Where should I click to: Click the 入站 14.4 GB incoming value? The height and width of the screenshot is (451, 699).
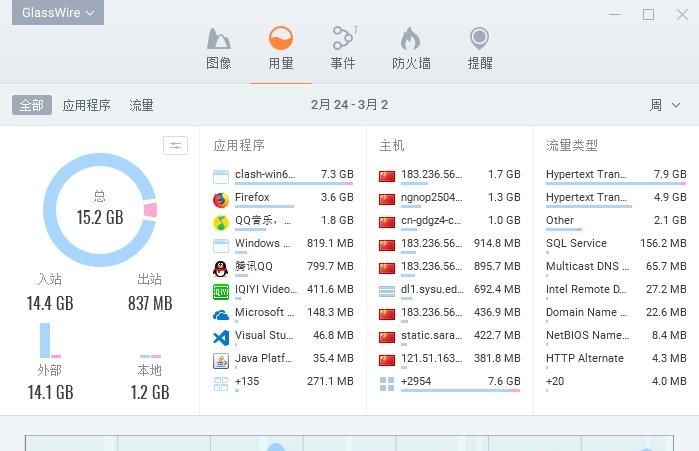click(x=50, y=303)
